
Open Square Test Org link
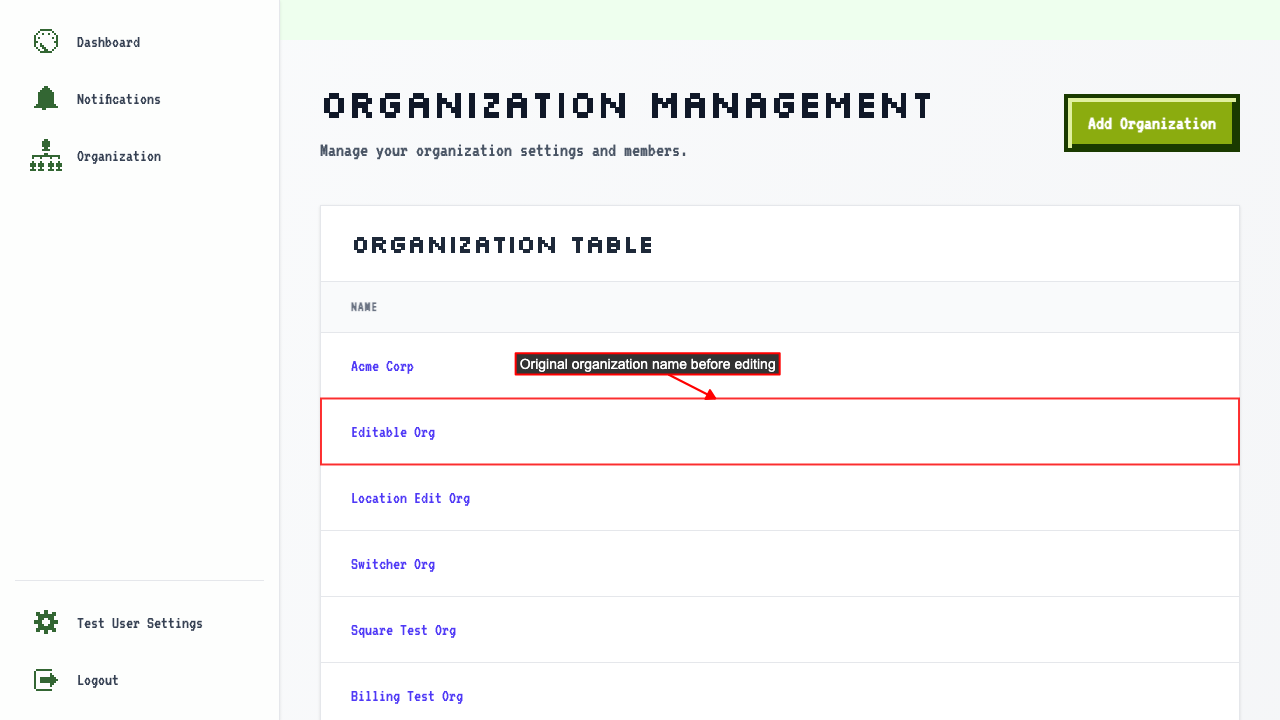coord(403,630)
